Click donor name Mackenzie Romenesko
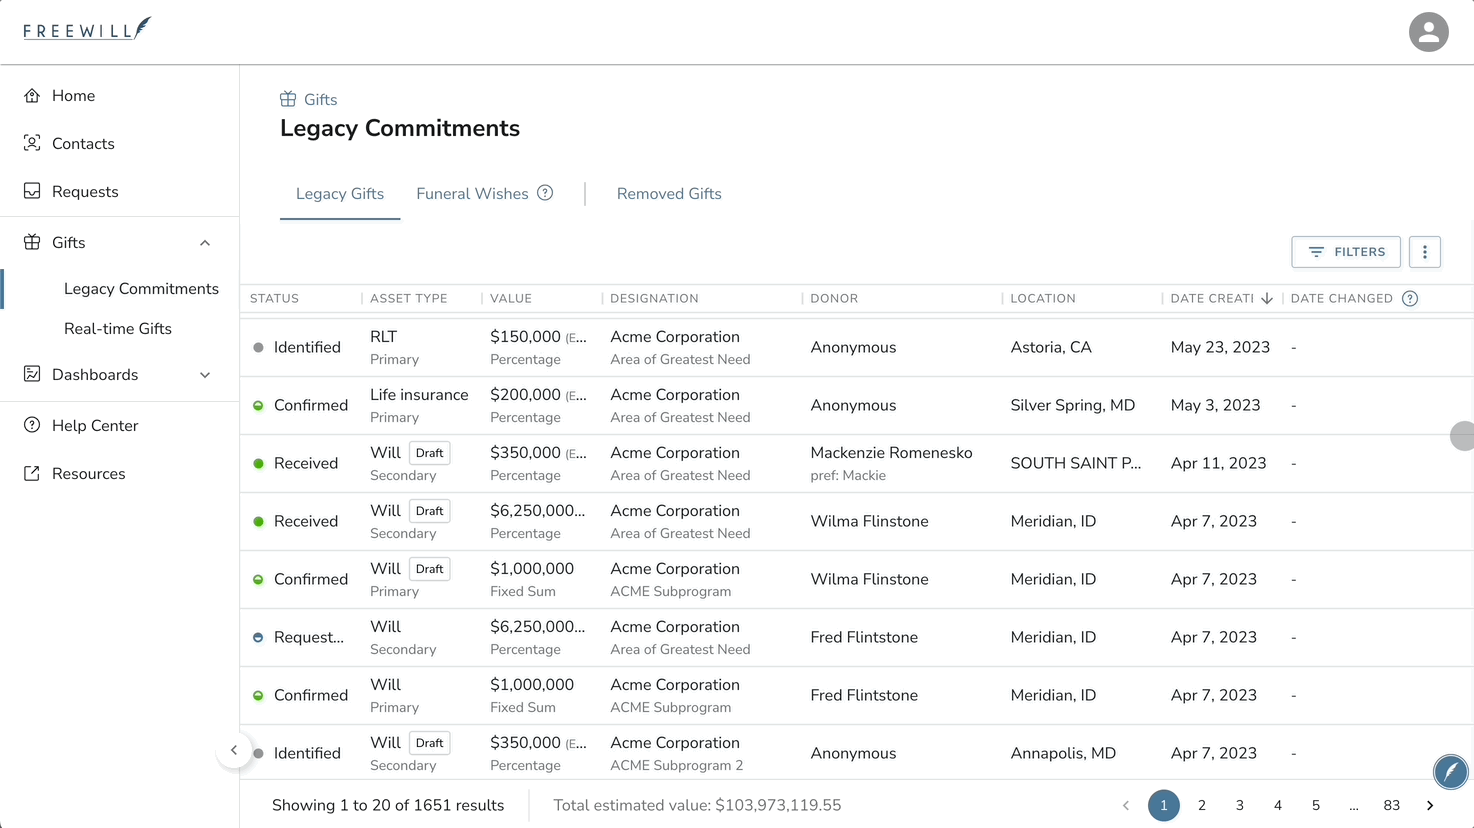The height and width of the screenshot is (828, 1474). pos(891,453)
